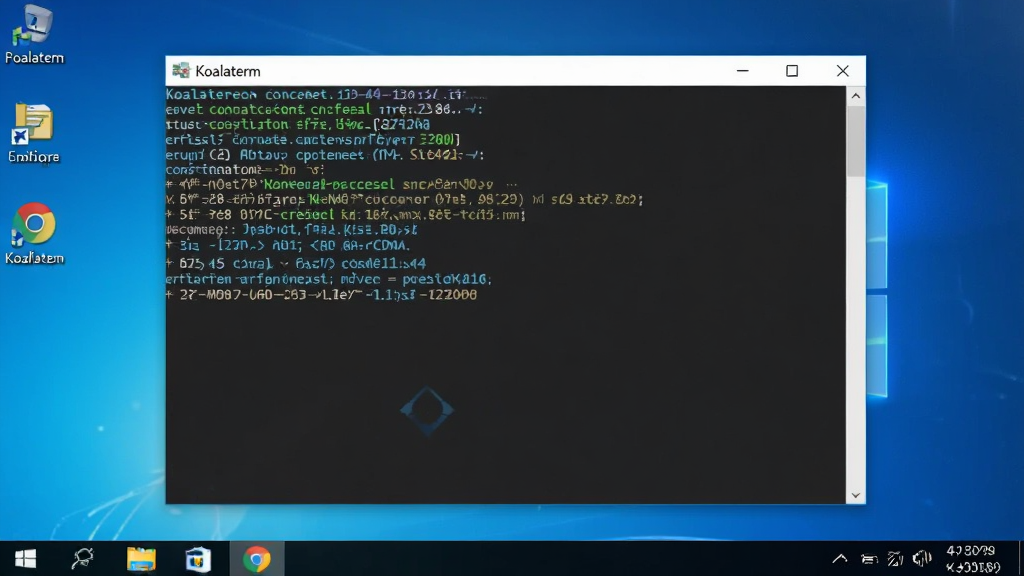This screenshot has height=576, width=1024.
Task: Click the Koalaterm vertical scrollbar thumb
Action: pyautogui.click(x=856, y=141)
